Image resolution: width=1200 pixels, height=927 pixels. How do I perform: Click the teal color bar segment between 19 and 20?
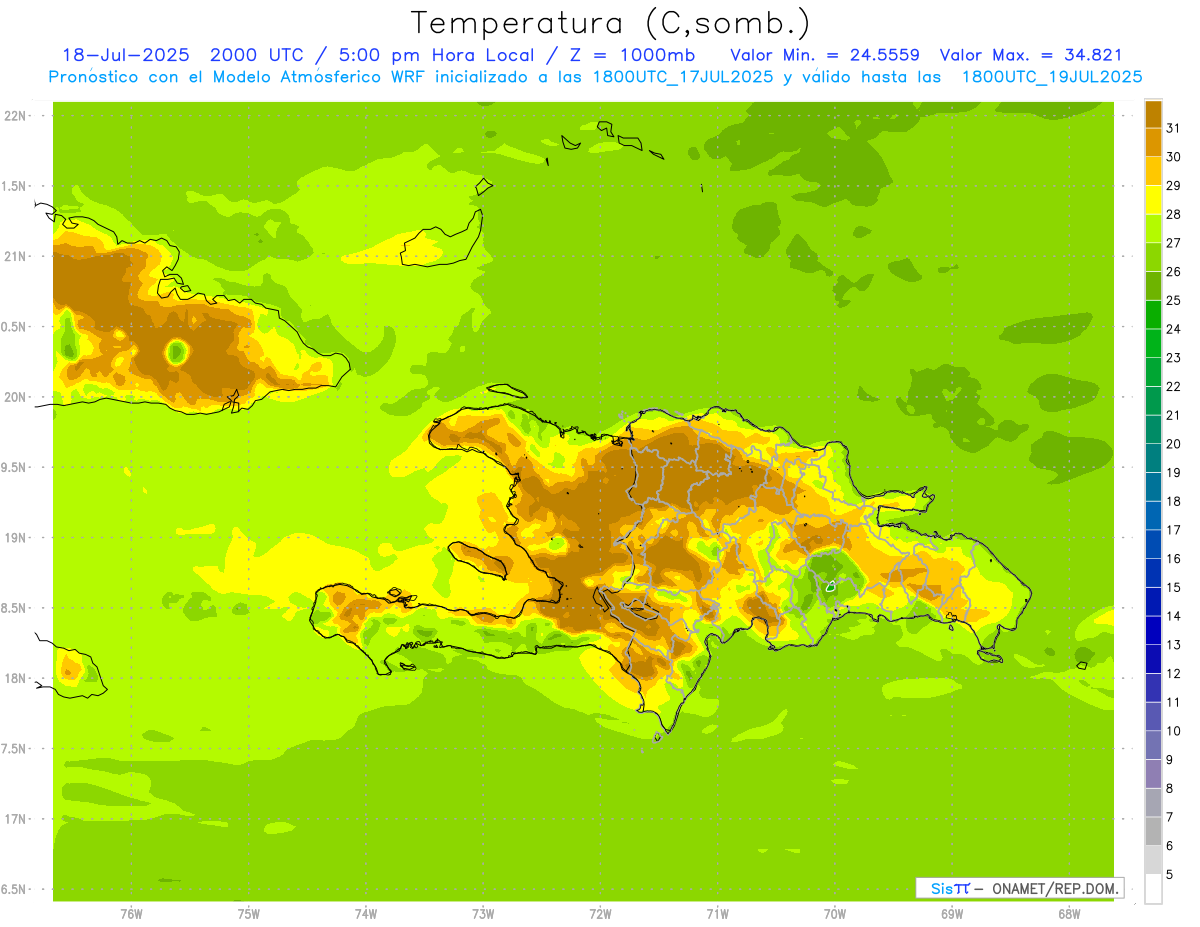coord(1153,458)
